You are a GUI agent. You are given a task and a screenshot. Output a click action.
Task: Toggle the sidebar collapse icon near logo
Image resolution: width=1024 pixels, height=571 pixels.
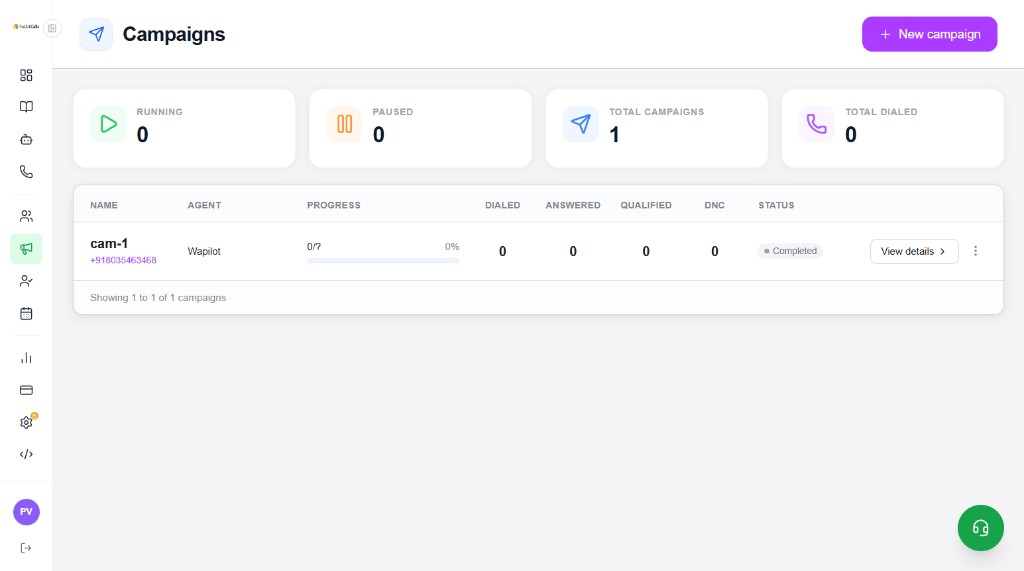[52, 28]
